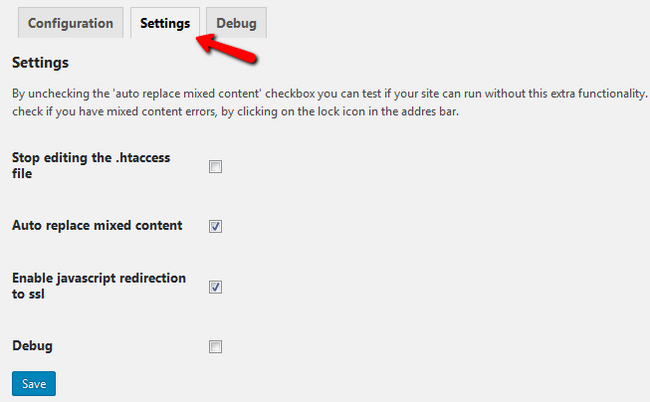This screenshot has height=402, width=650.
Task: Click the word 'file' under .htaccess label
Action: (22, 174)
